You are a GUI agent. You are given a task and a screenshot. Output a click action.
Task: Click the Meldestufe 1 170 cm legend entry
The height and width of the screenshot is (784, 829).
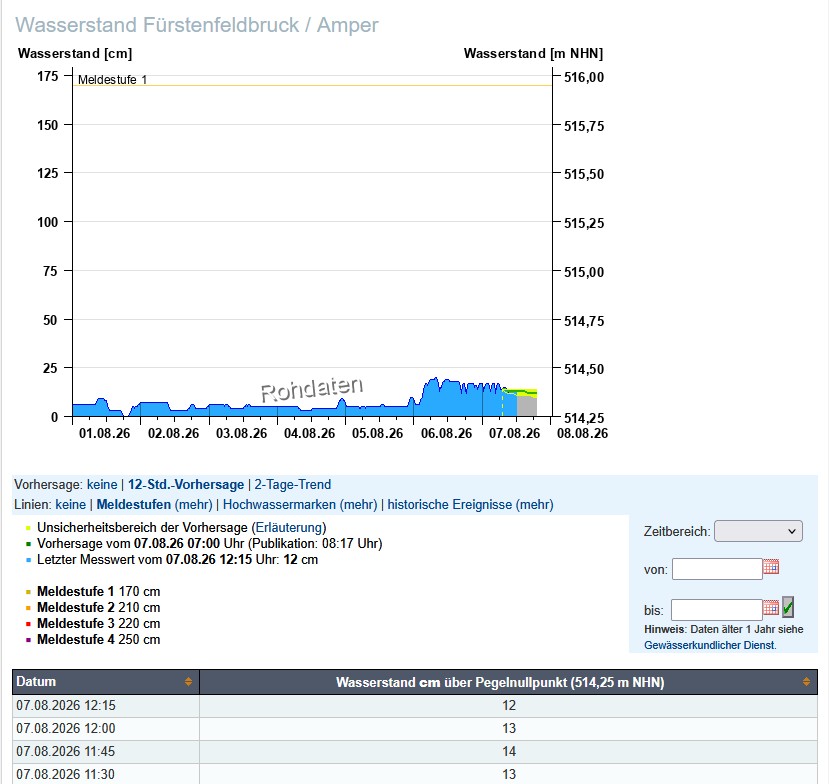click(98, 592)
